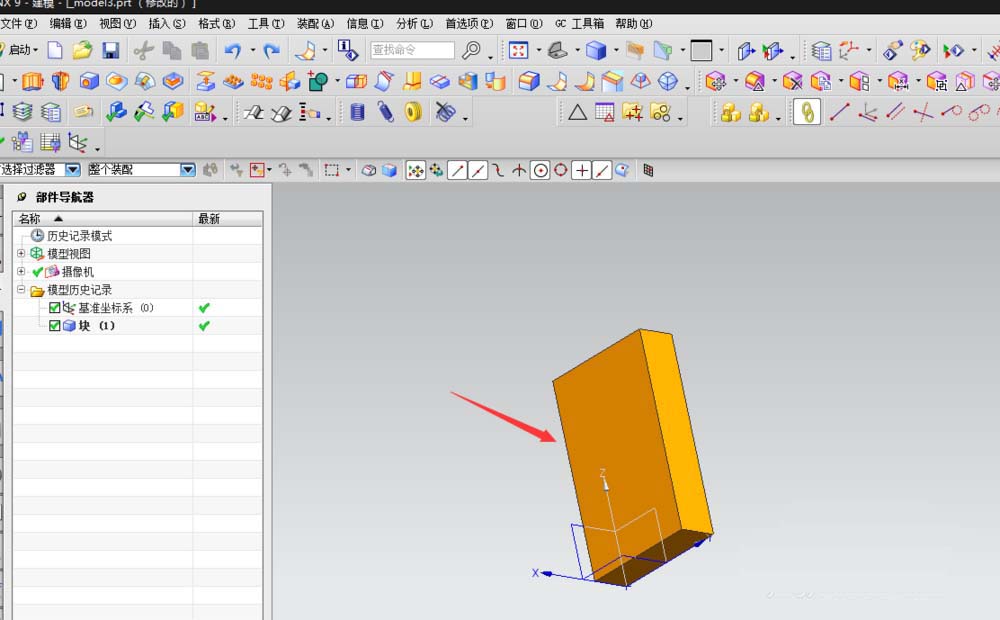Click the Redo arrow icon

click(x=272, y=50)
